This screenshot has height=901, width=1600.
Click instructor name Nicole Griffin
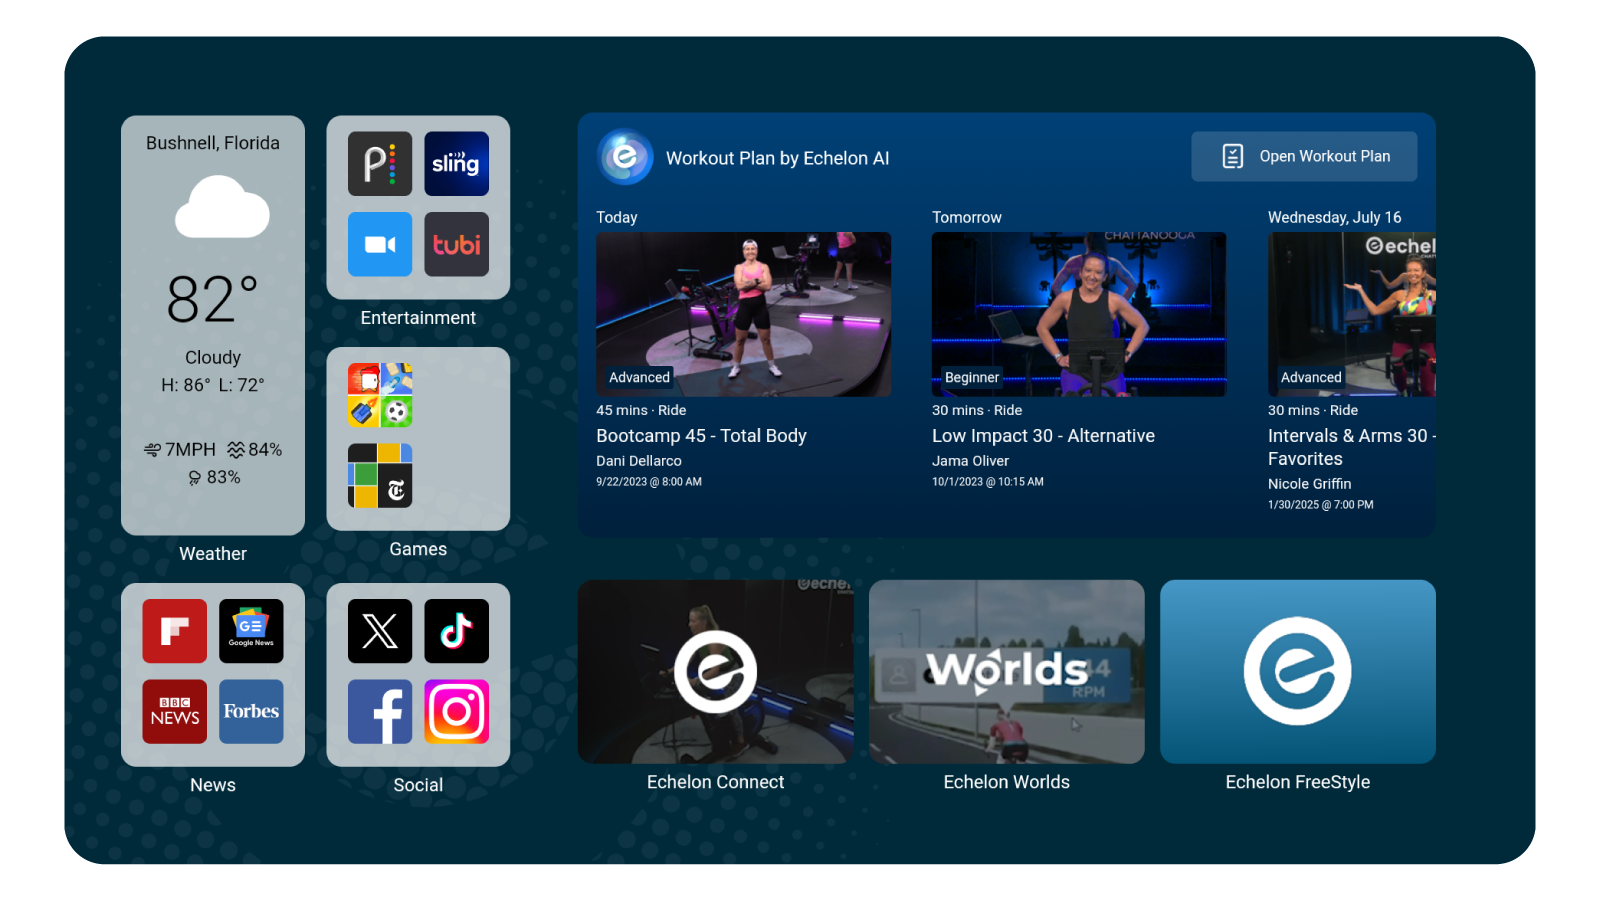coord(1309,484)
